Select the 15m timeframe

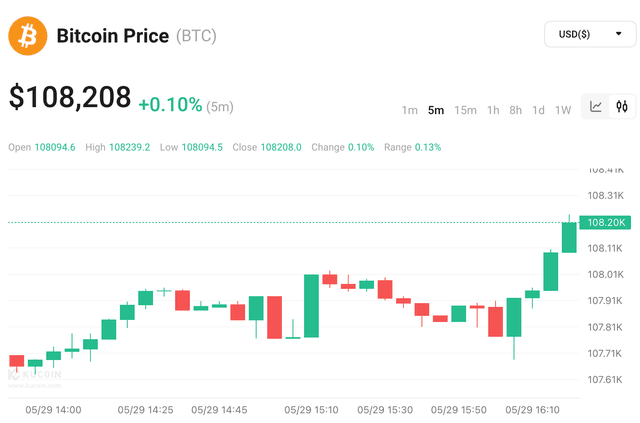tap(465, 110)
